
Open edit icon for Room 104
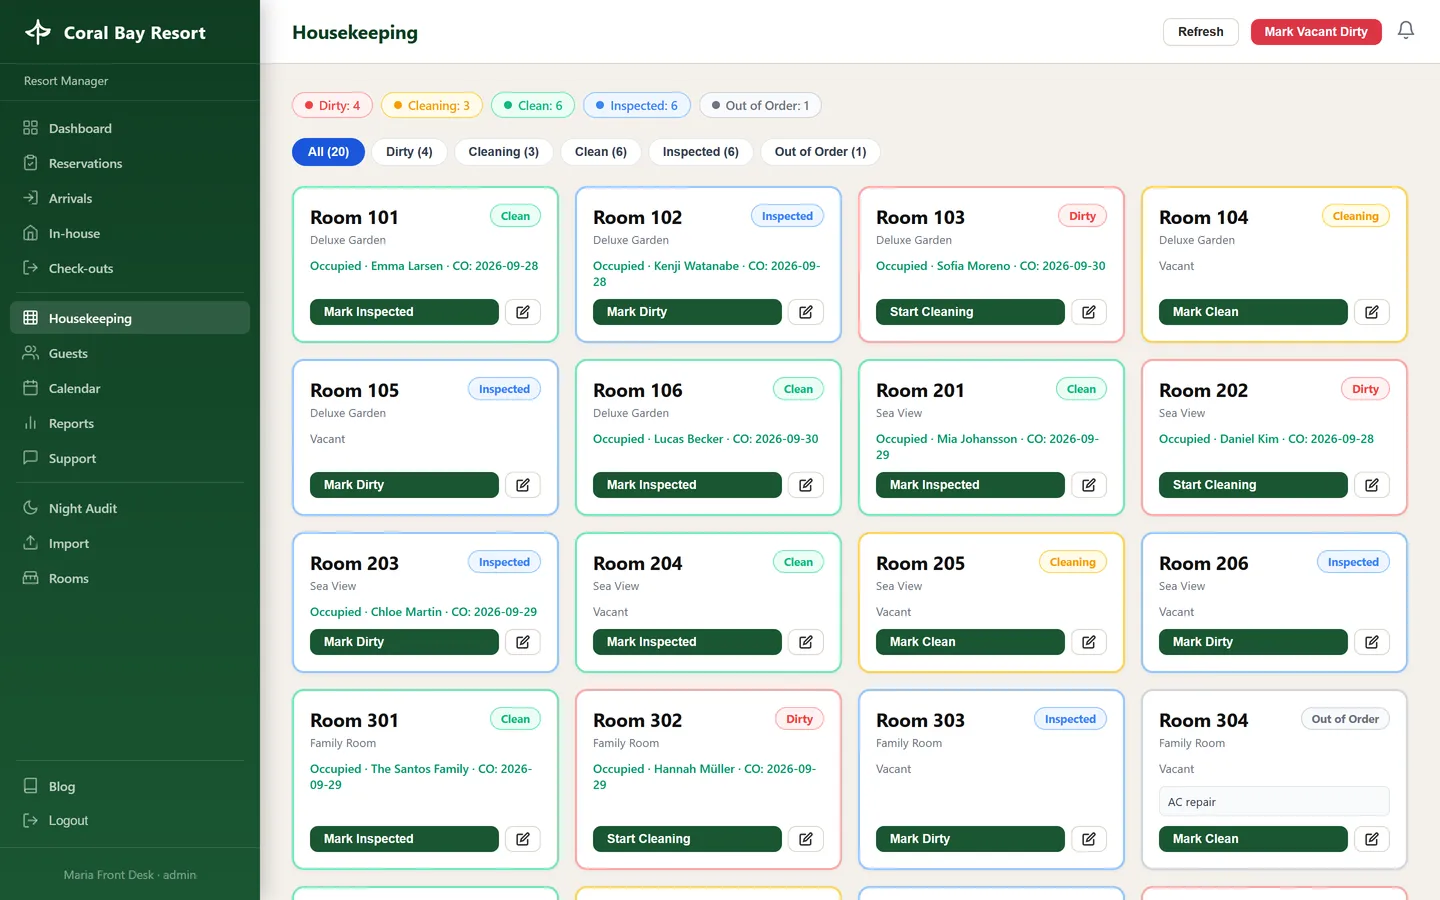(1372, 312)
